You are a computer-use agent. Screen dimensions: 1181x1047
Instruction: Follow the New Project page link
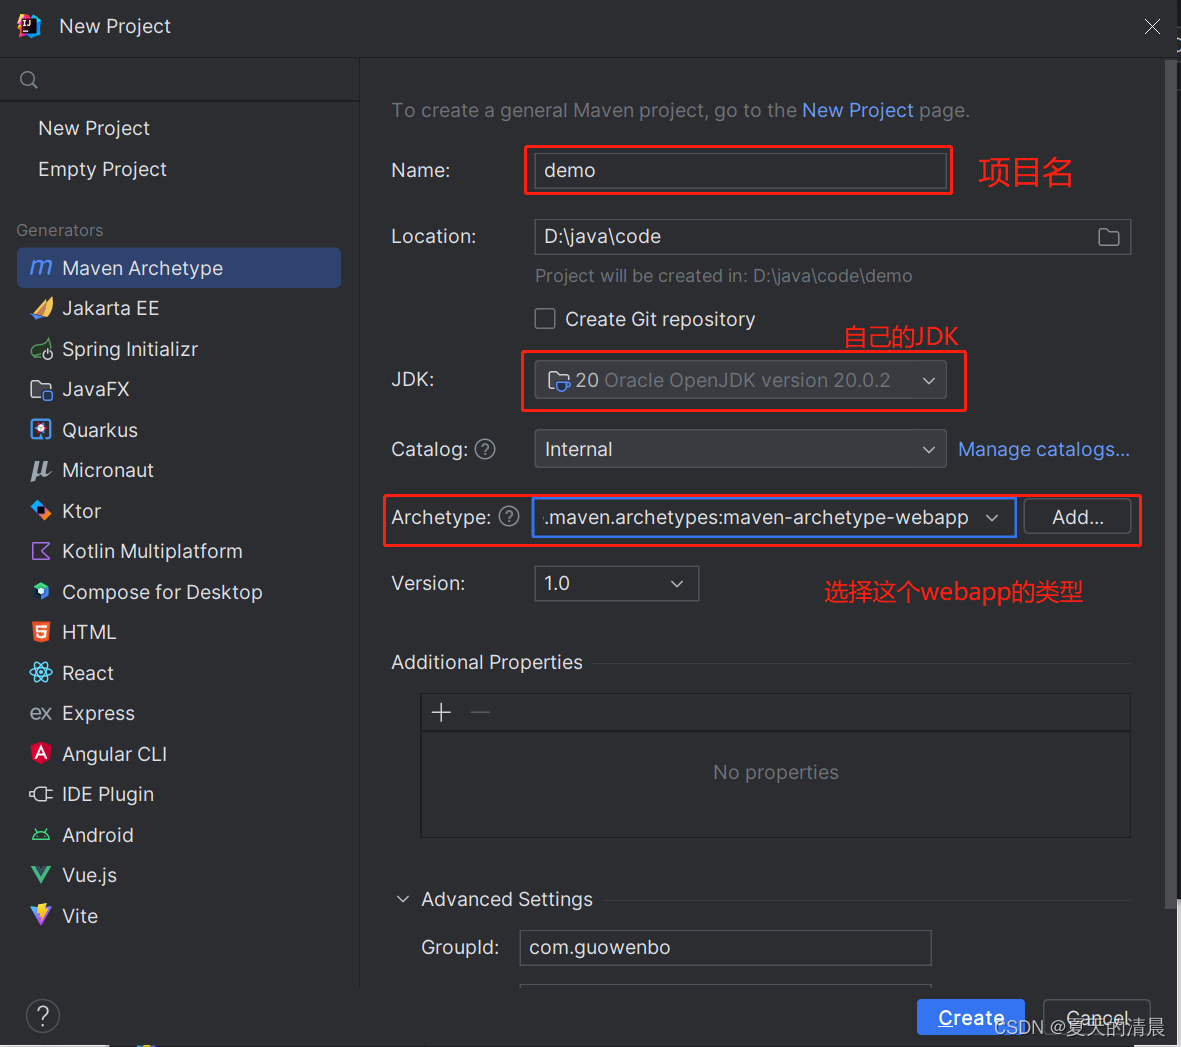[857, 111]
